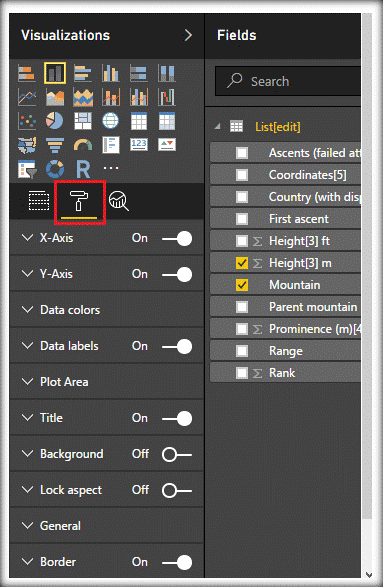Screen dimensions: 383x587
Task: Choose the KPI visual
Action: (167, 145)
